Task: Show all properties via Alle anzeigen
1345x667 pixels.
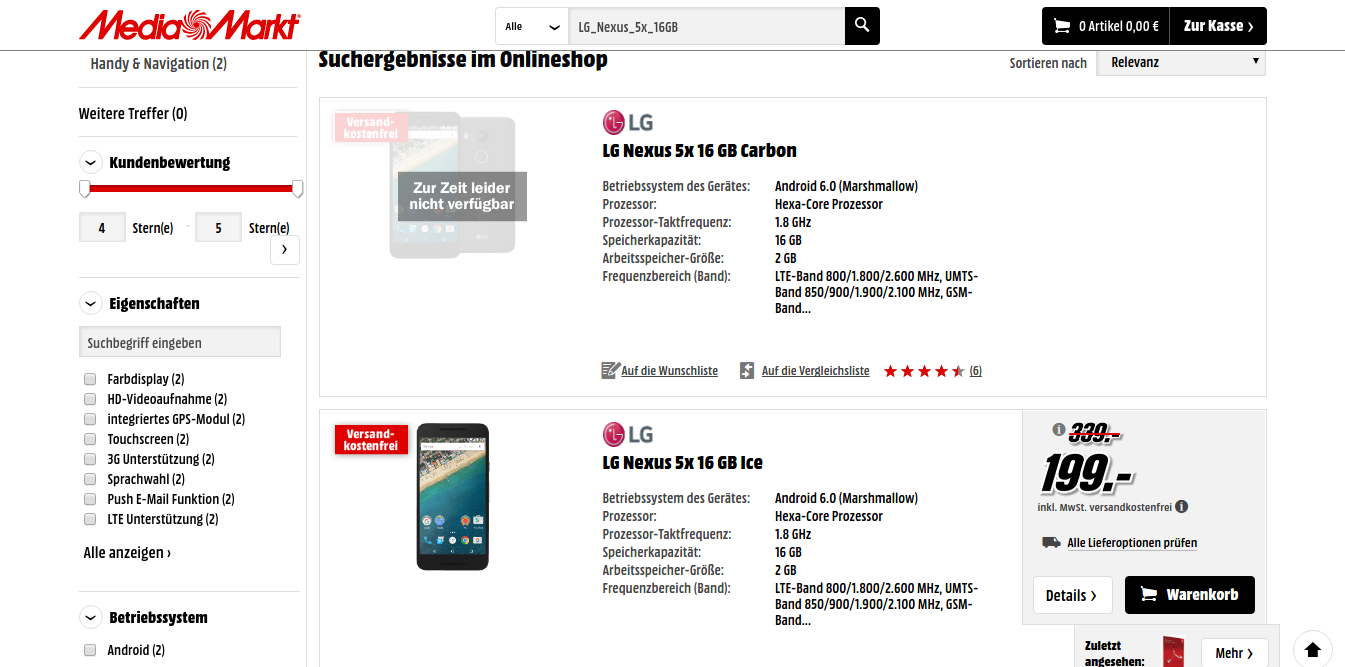Action: coord(127,552)
